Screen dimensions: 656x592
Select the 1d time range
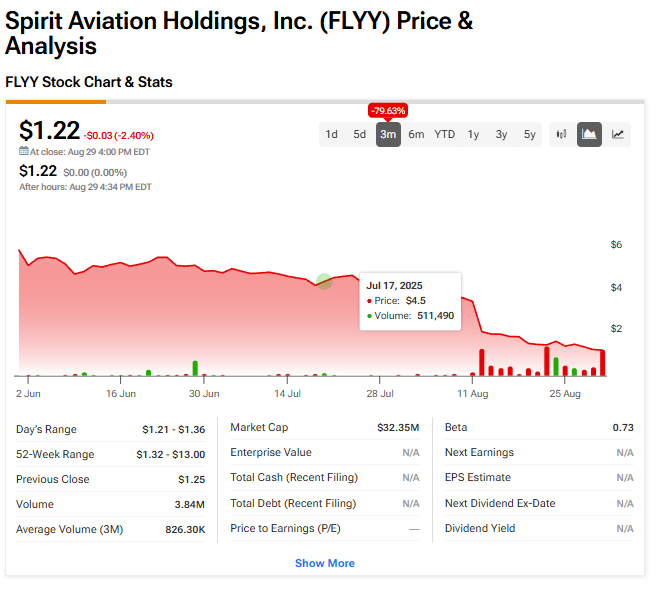pyautogui.click(x=332, y=134)
